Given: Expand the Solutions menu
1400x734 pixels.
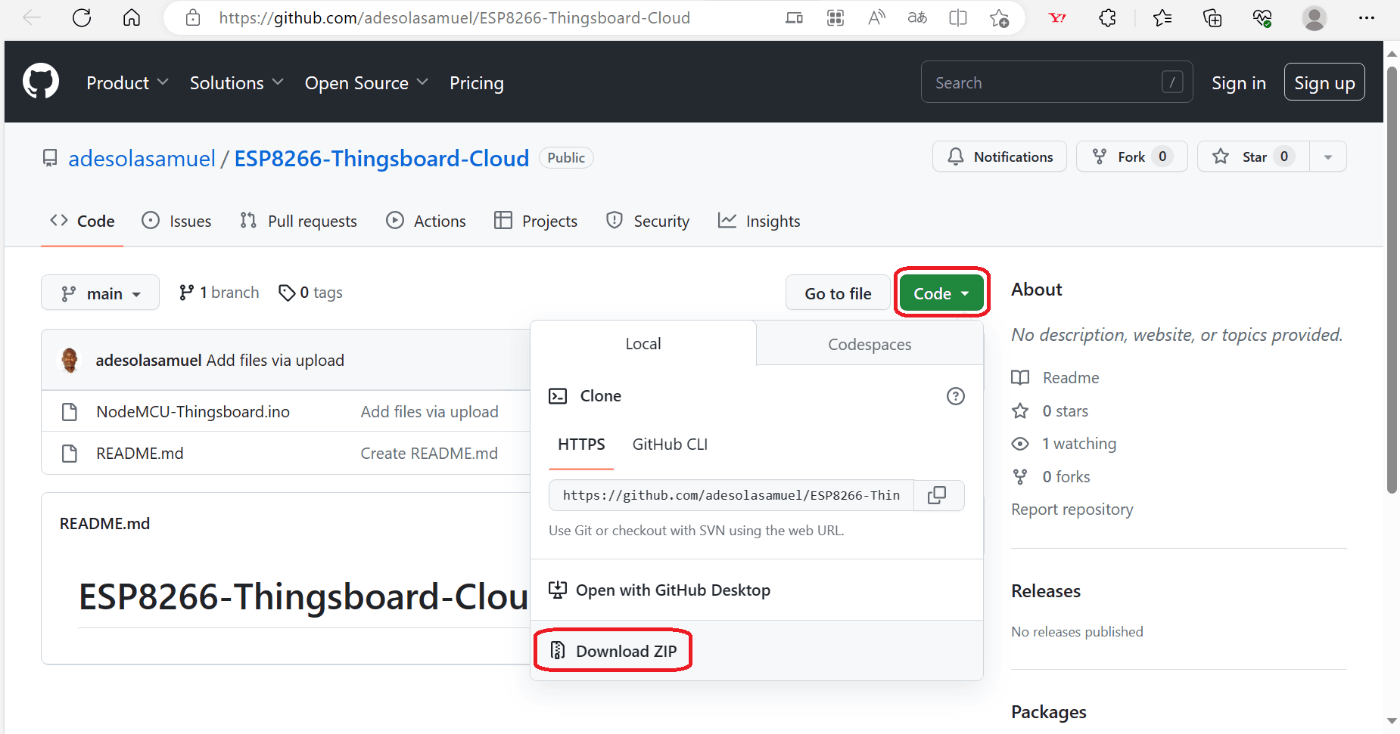Looking at the screenshot, I should pyautogui.click(x=237, y=83).
